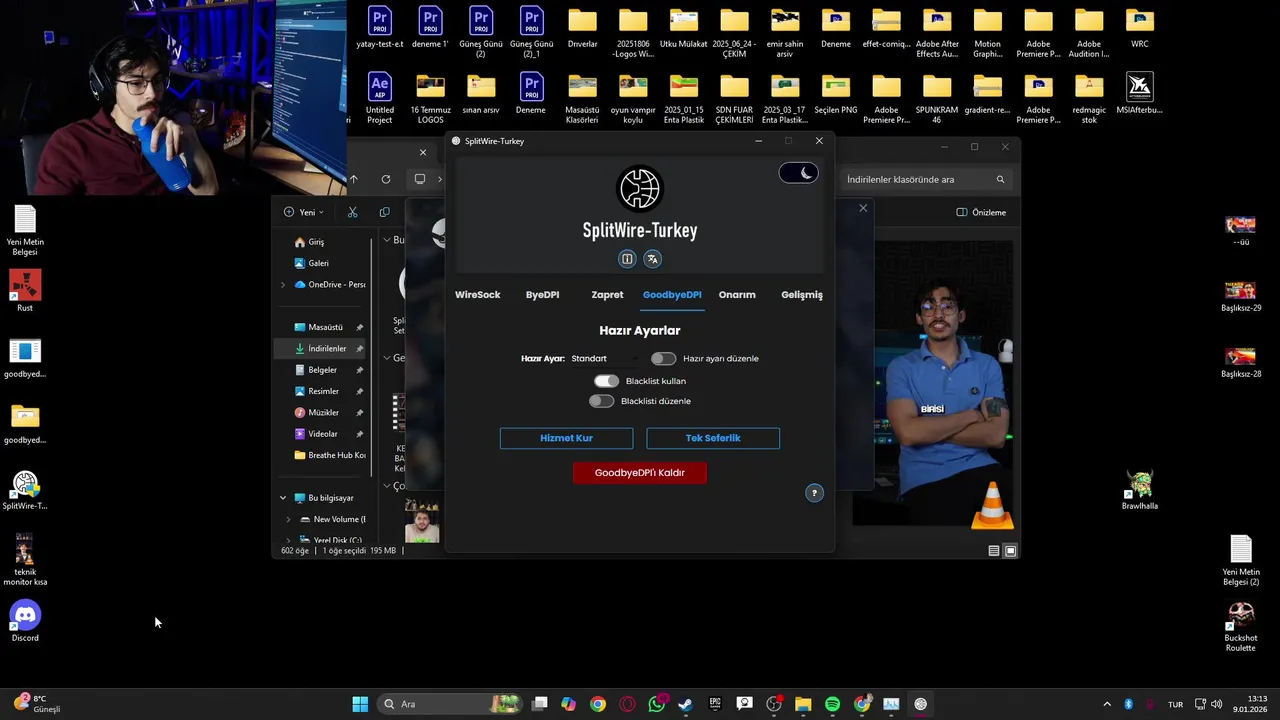Click the red 'GoodbyeDPI'ı Kaldır' button
1280x720 pixels.
[x=640, y=473]
